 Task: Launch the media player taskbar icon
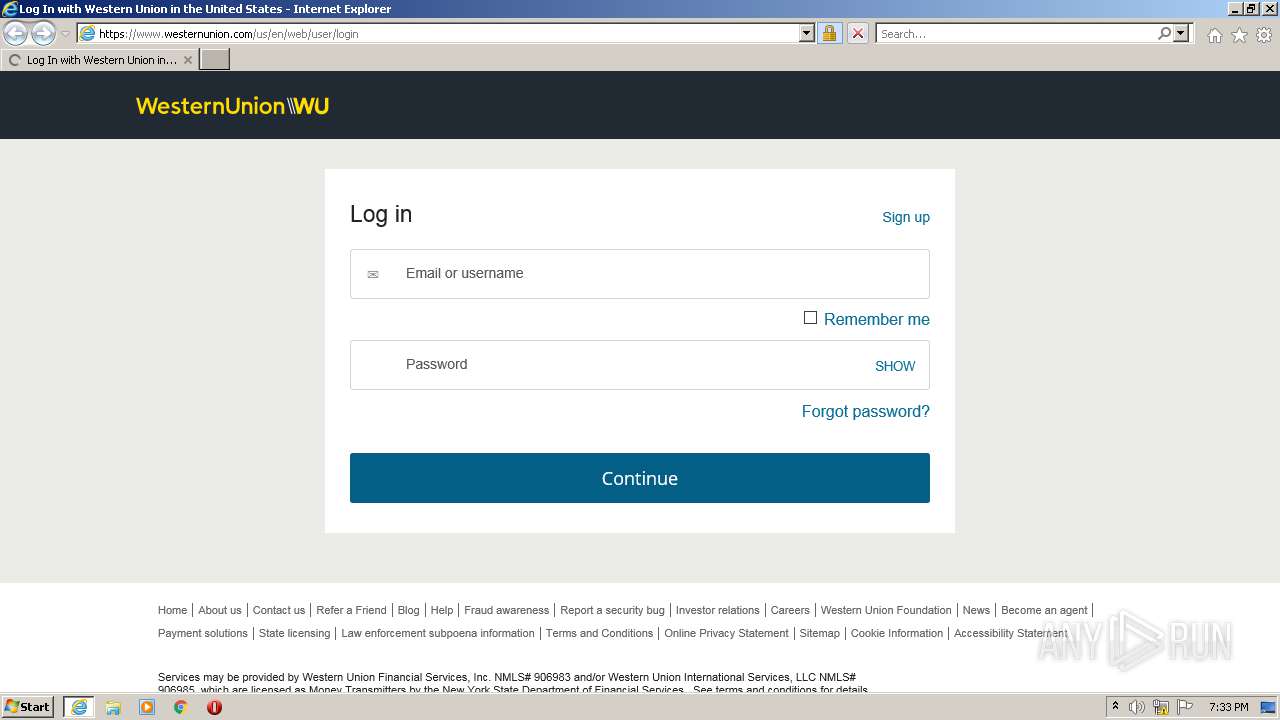147,707
